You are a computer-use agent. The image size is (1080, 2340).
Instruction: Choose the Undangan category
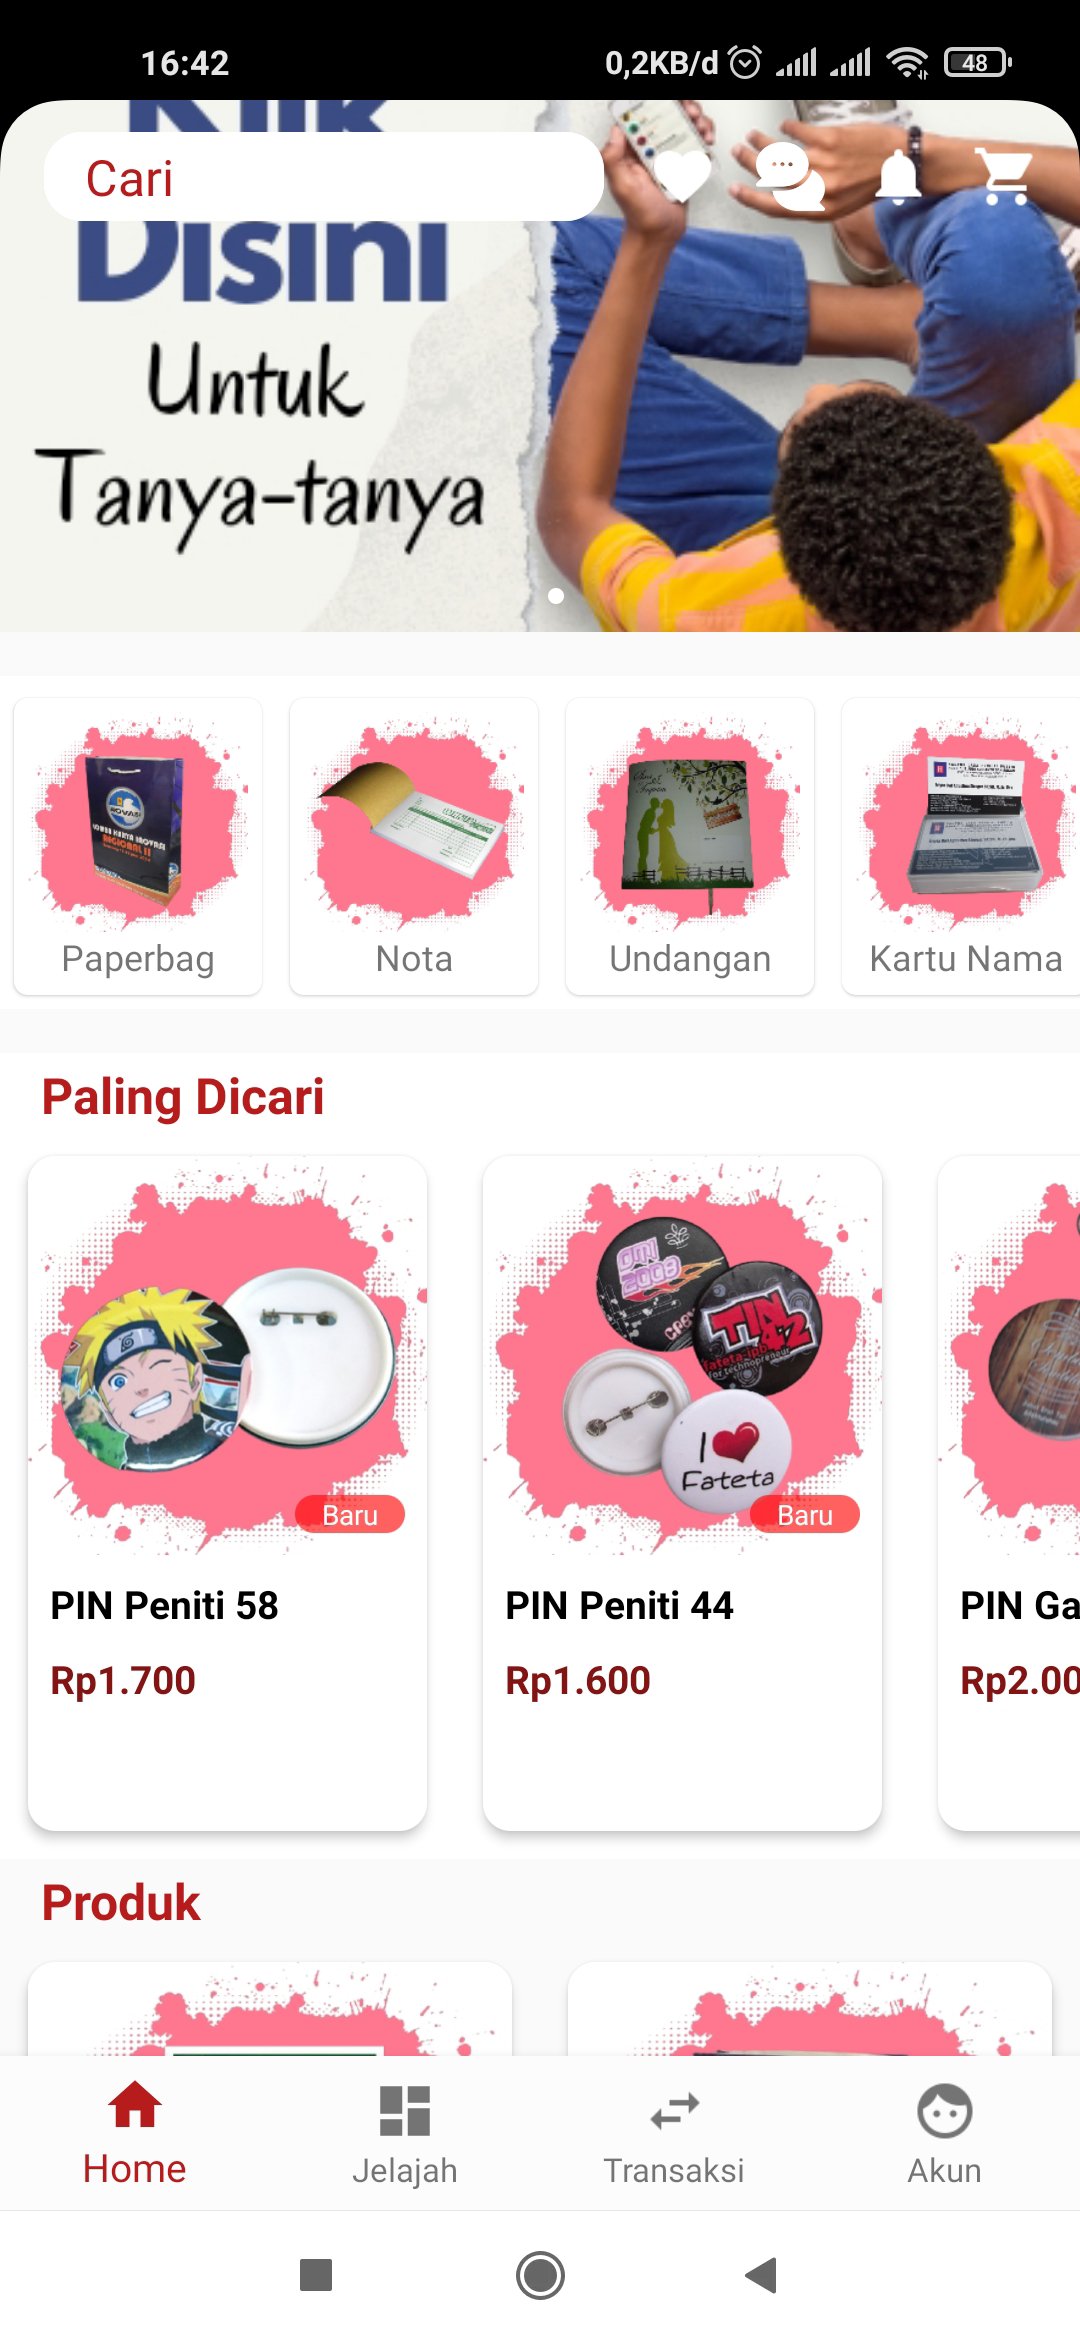(x=690, y=846)
